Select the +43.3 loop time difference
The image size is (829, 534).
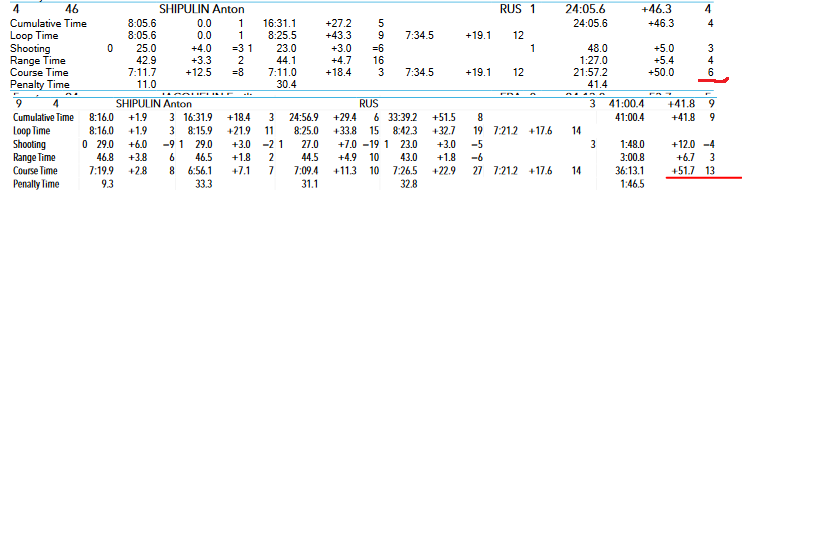338,35
